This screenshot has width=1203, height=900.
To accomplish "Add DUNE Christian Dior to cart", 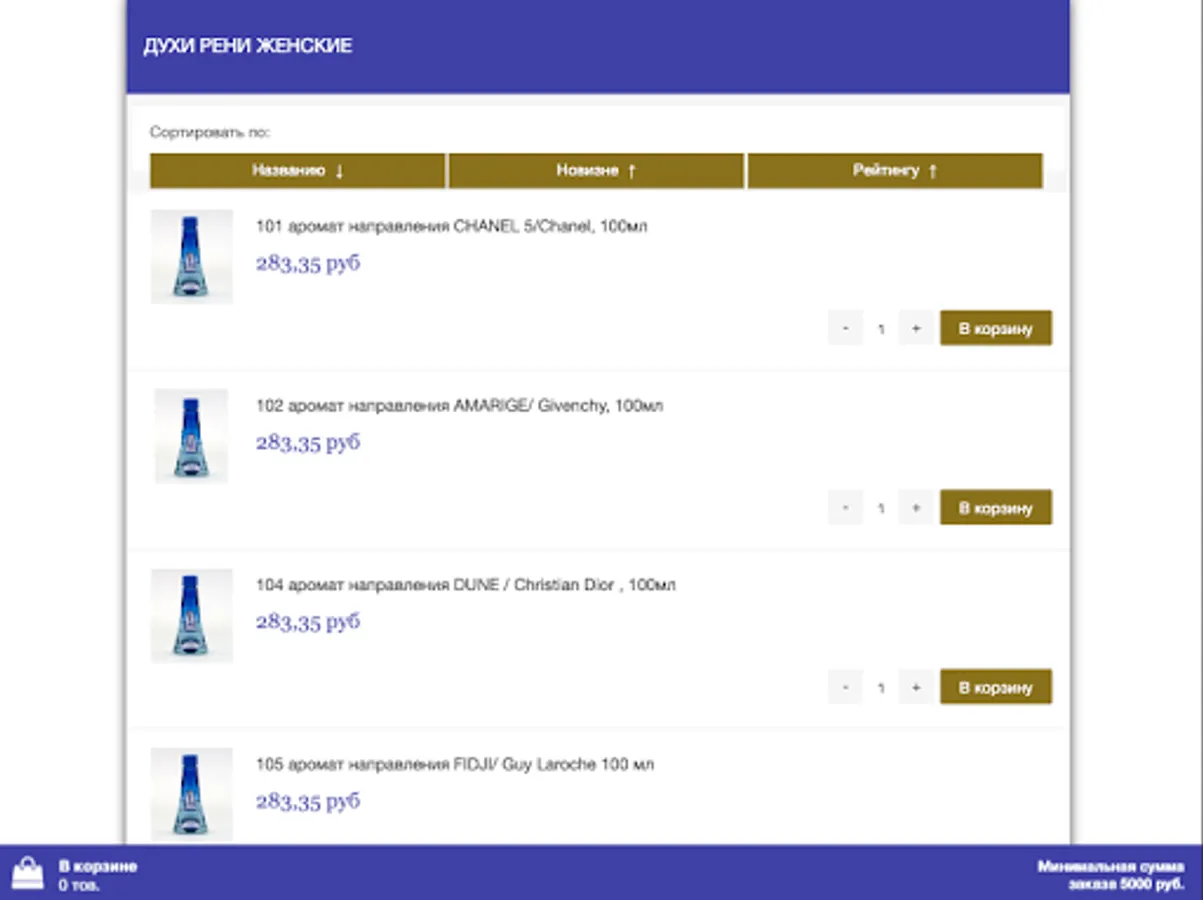I will [x=996, y=687].
